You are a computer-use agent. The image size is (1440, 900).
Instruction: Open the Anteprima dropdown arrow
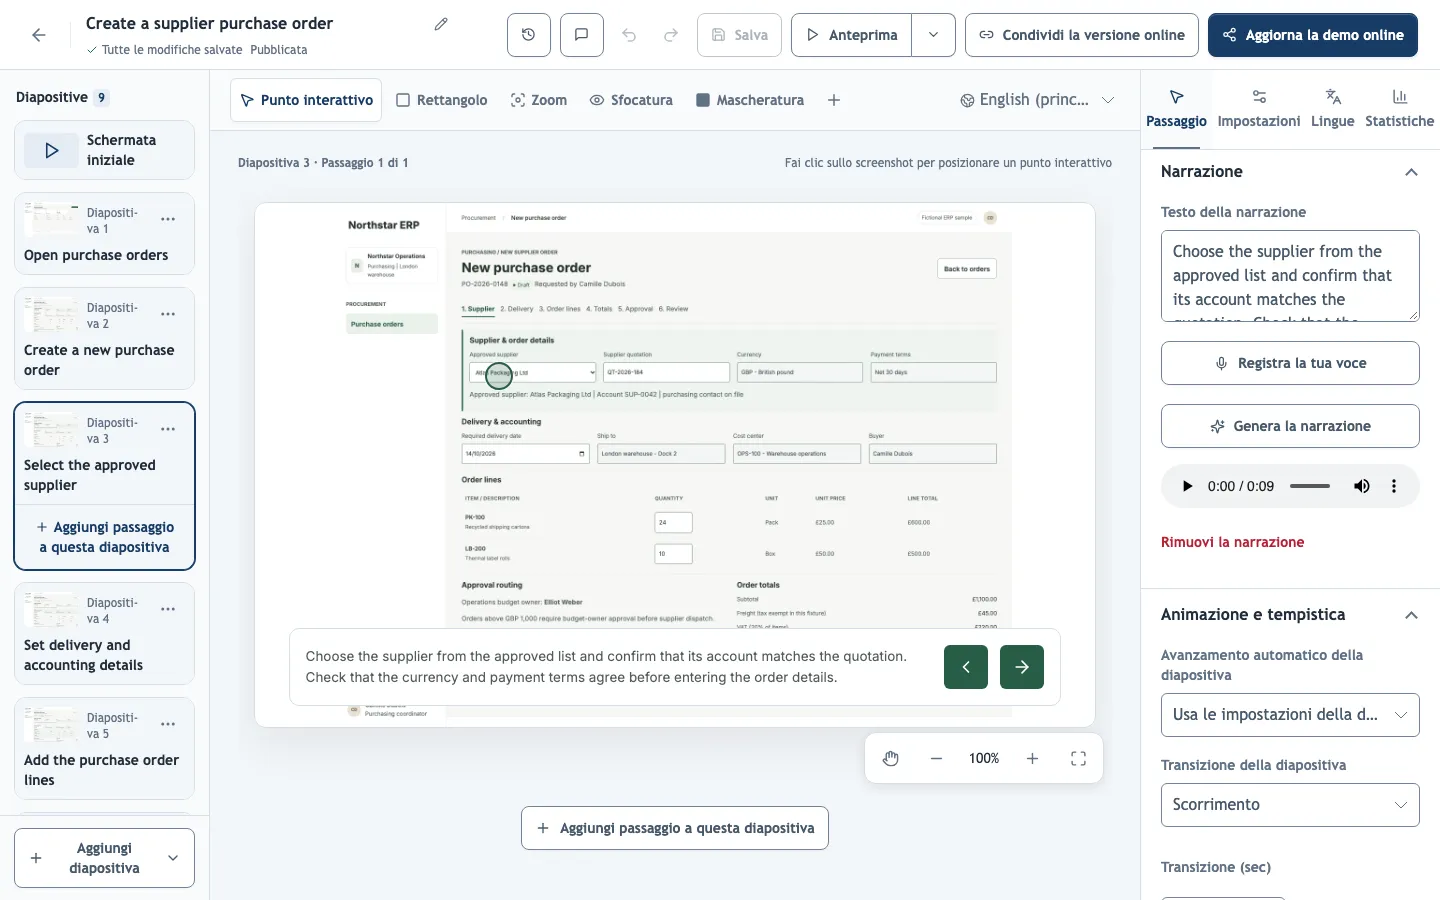(933, 35)
